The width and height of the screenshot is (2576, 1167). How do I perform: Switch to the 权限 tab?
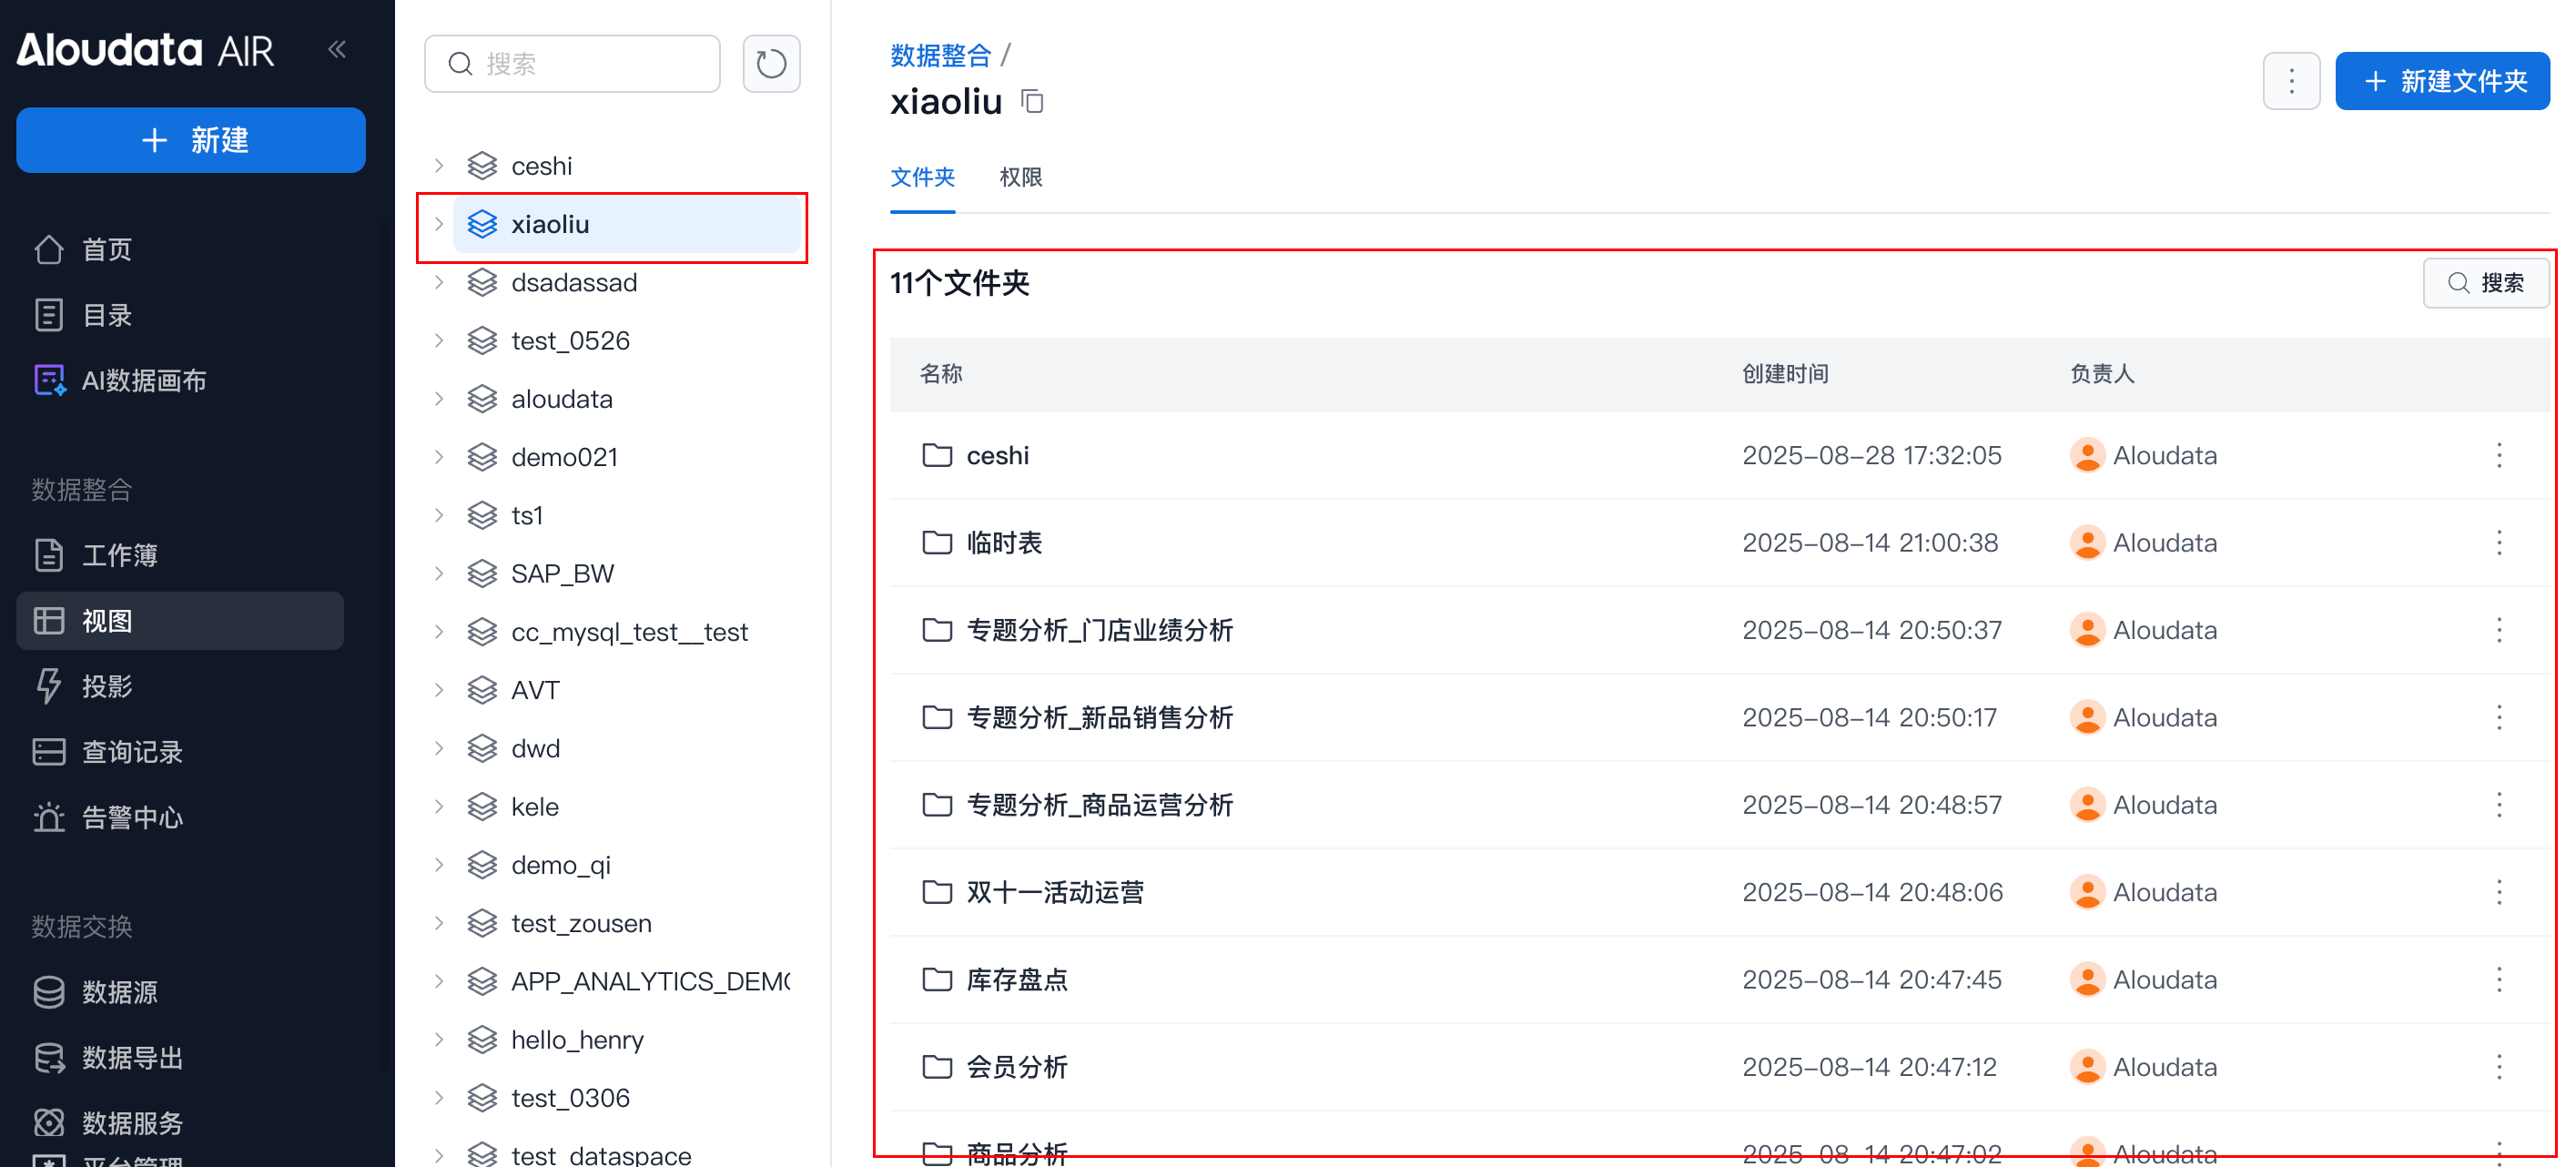1020,177
